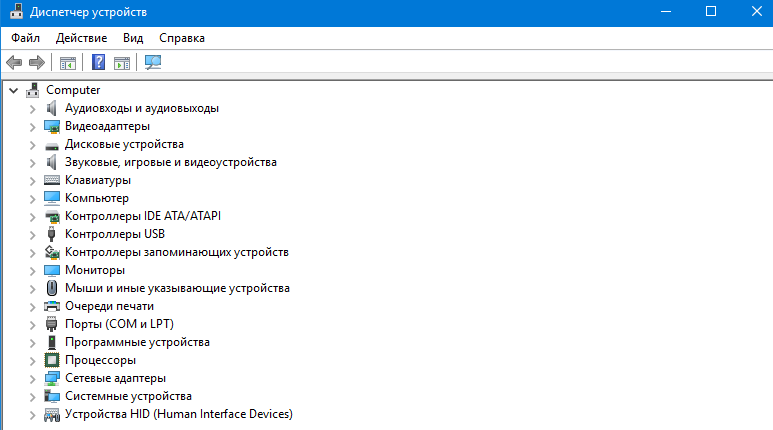Select the Дисковые устройства label text

click(x=124, y=144)
